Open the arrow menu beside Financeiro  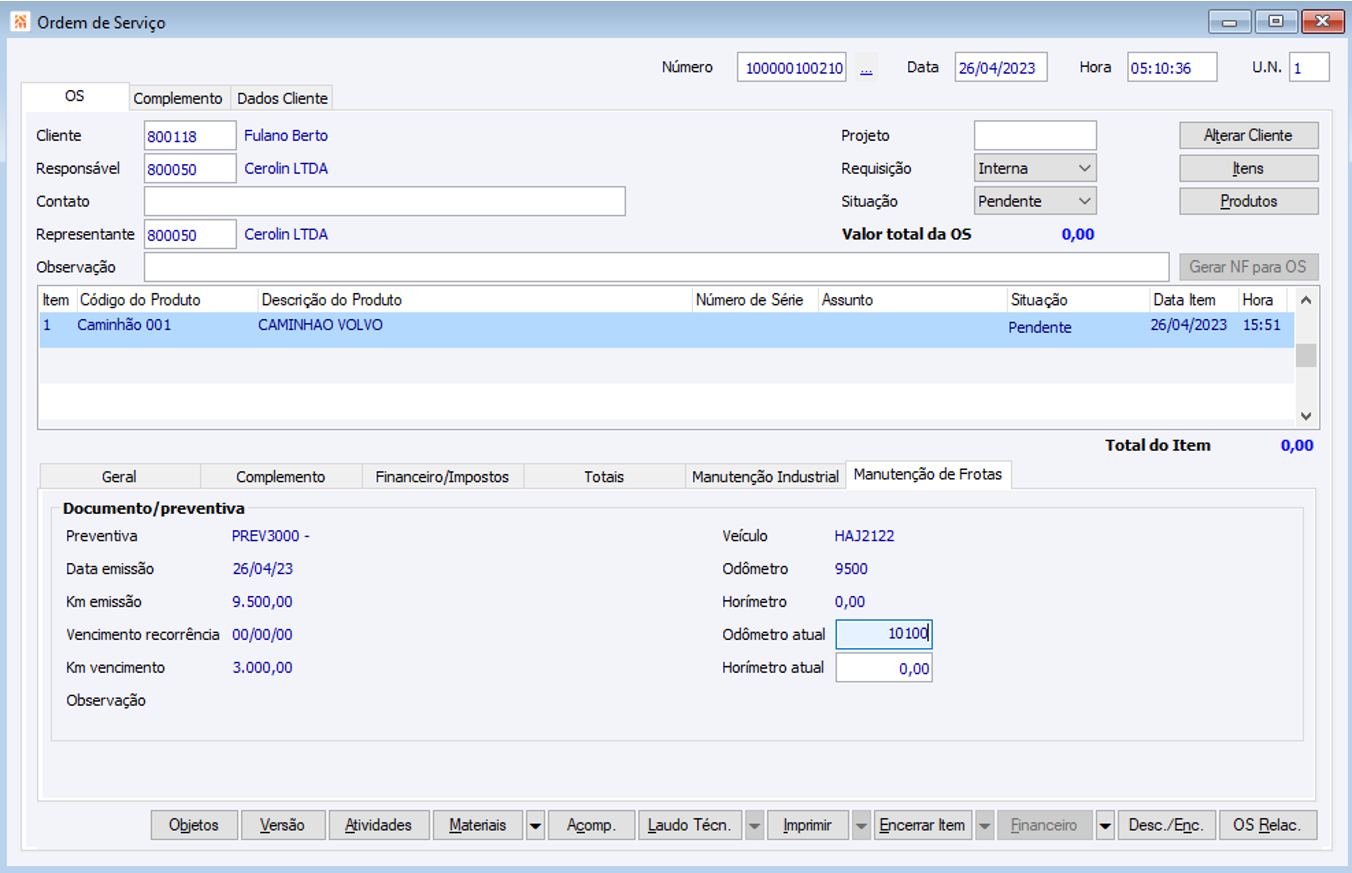(x=1105, y=826)
